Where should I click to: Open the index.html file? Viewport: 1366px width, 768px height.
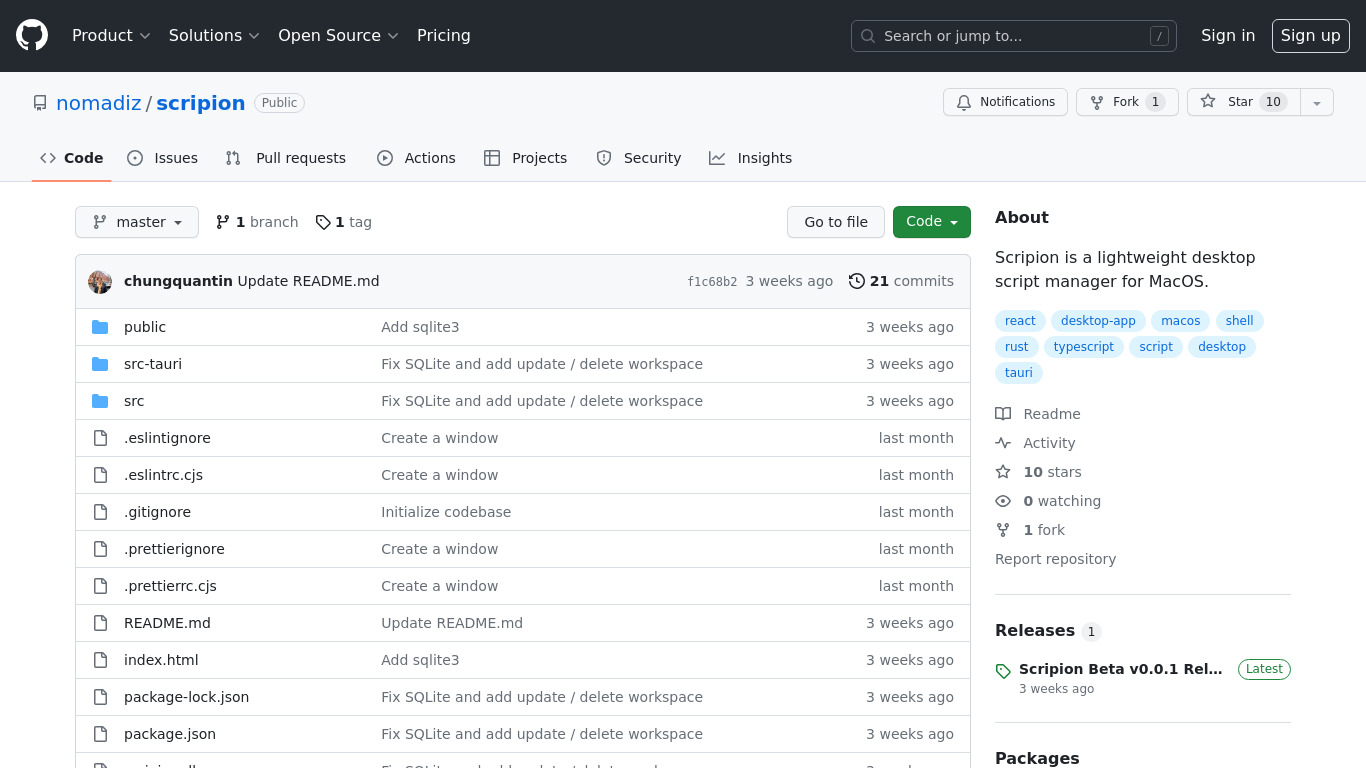tap(161, 660)
